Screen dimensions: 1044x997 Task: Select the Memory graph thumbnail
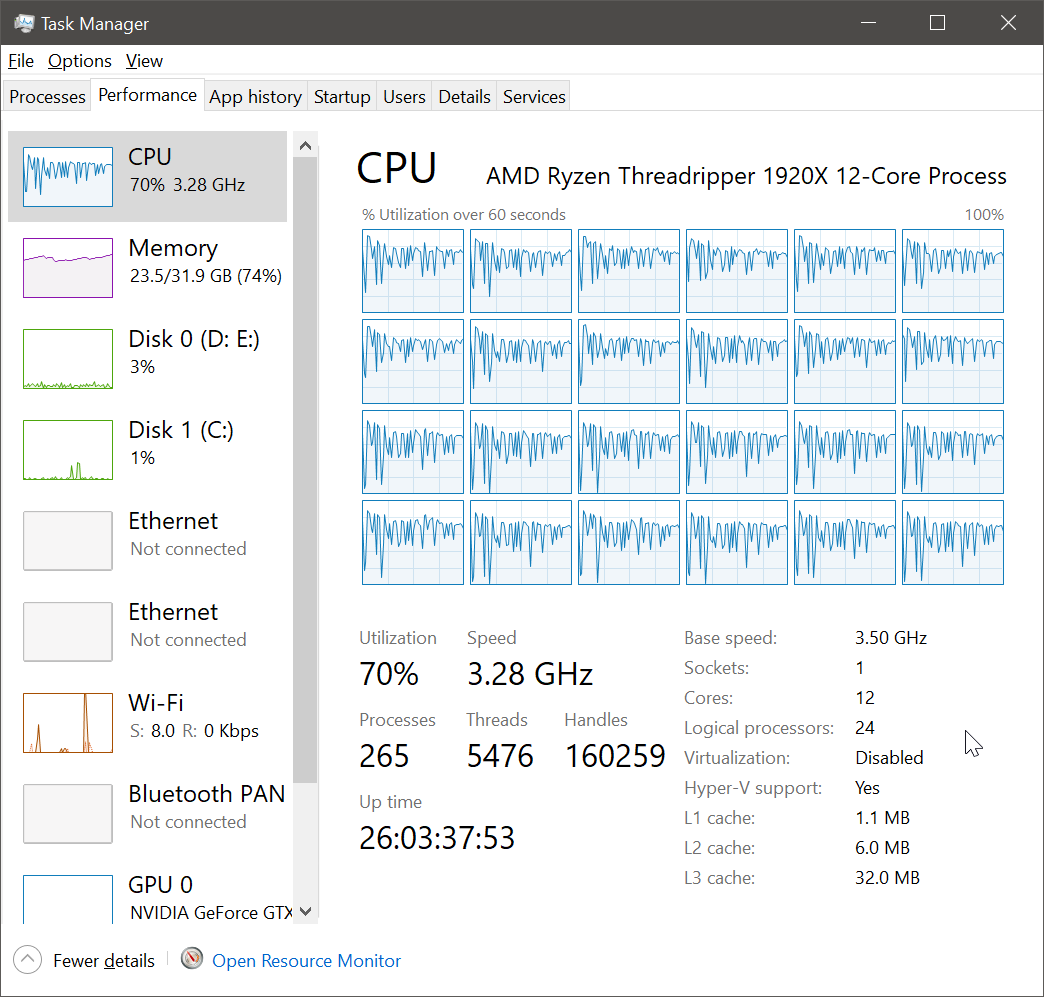(68, 268)
